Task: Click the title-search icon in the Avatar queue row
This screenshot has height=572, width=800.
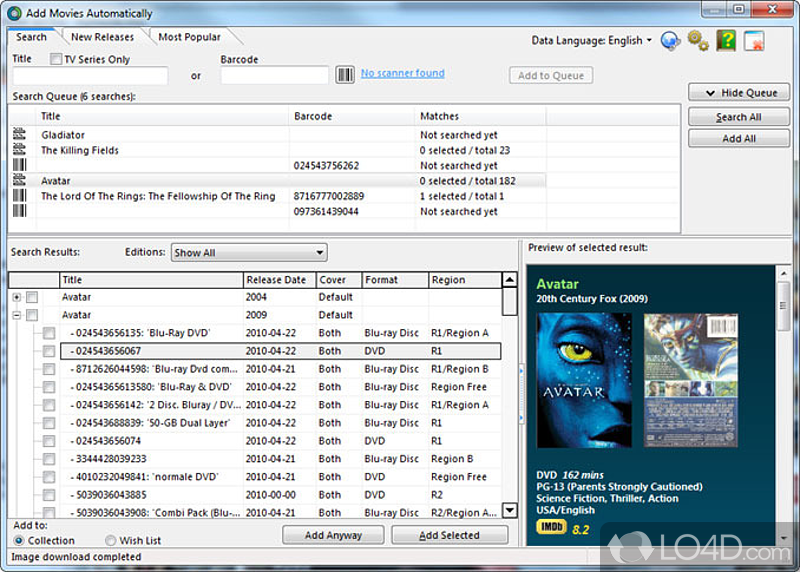Action: tap(19, 180)
